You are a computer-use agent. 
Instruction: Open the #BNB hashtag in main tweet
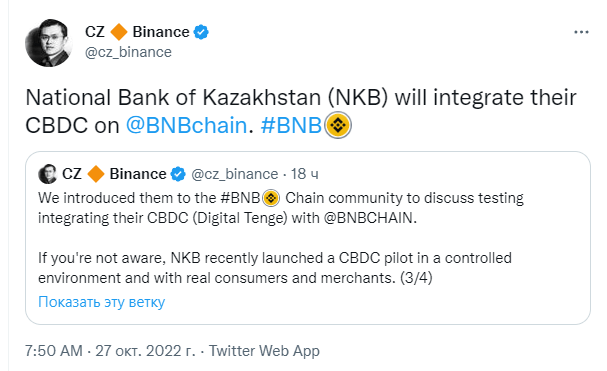click(291, 125)
